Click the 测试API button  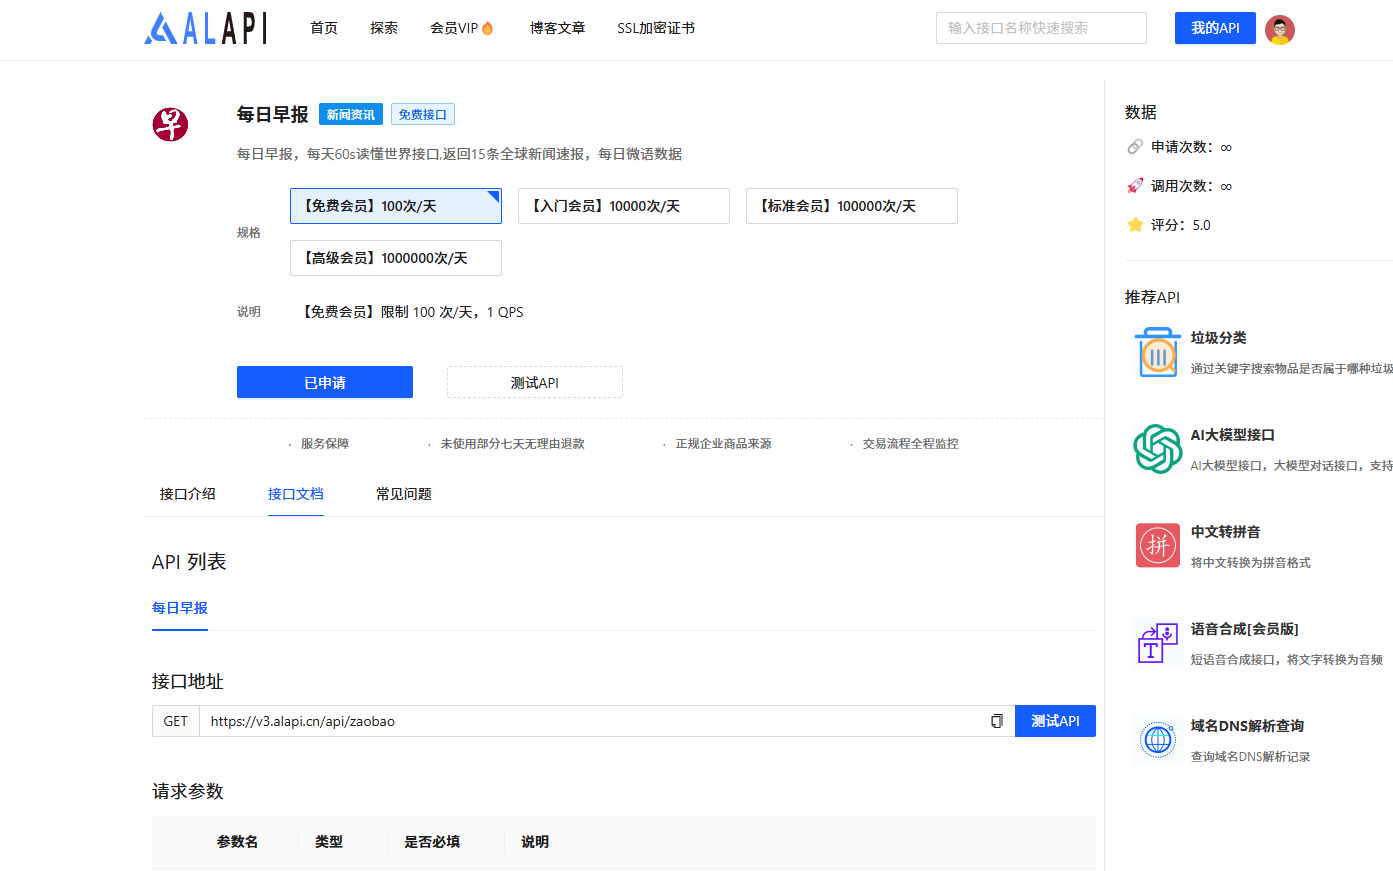534,382
